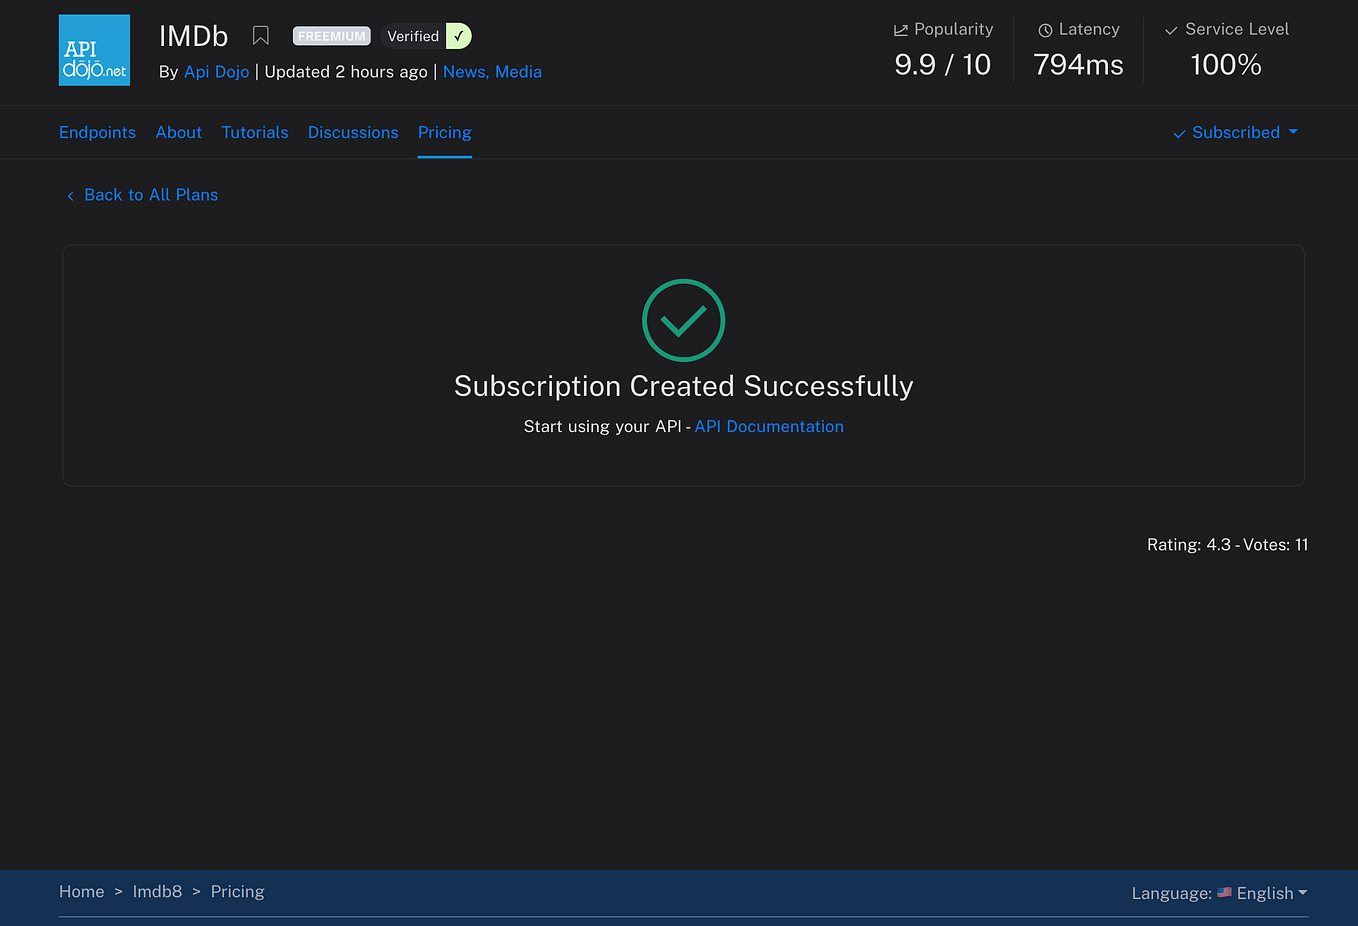
Task: Click the Rating 4.3 votes text
Action: (1227, 544)
